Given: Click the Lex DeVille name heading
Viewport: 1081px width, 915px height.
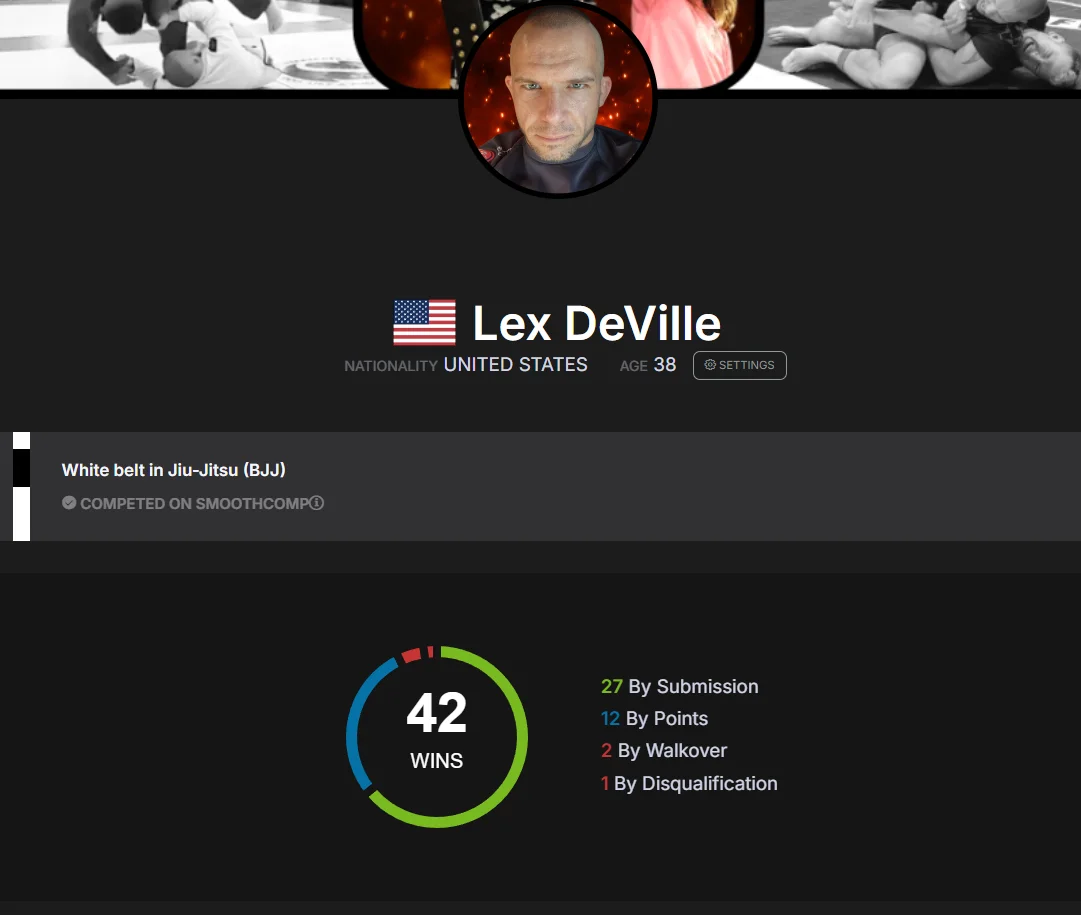Looking at the screenshot, I should (596, 323).
